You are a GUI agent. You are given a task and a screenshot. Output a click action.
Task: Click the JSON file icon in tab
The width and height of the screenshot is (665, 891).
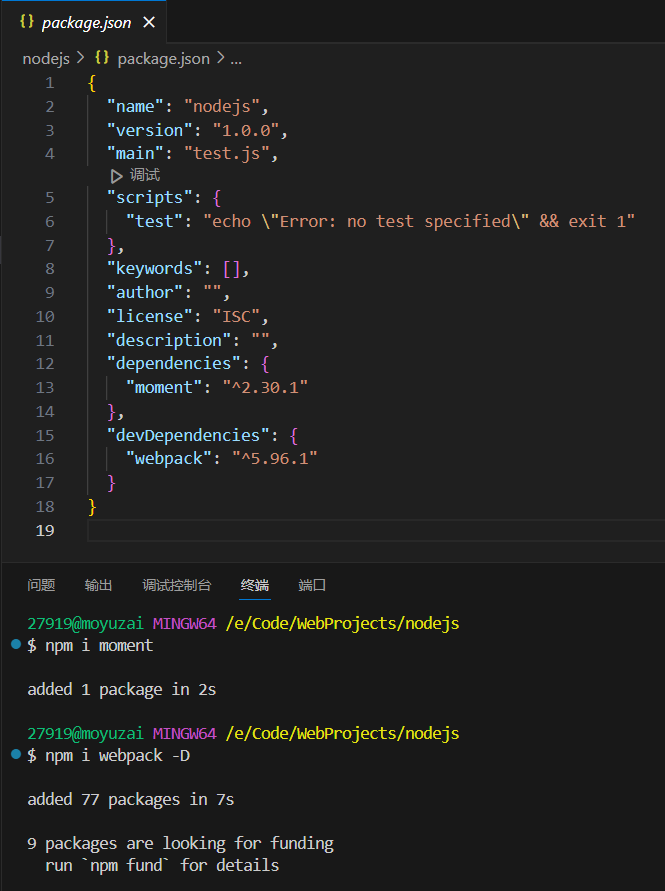click(x=26, y=22)
